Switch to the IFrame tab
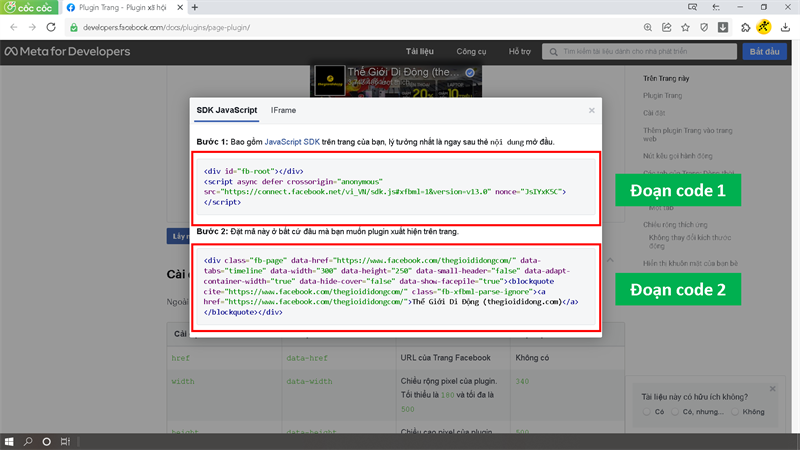800x450 pixels. click(283, 110)
